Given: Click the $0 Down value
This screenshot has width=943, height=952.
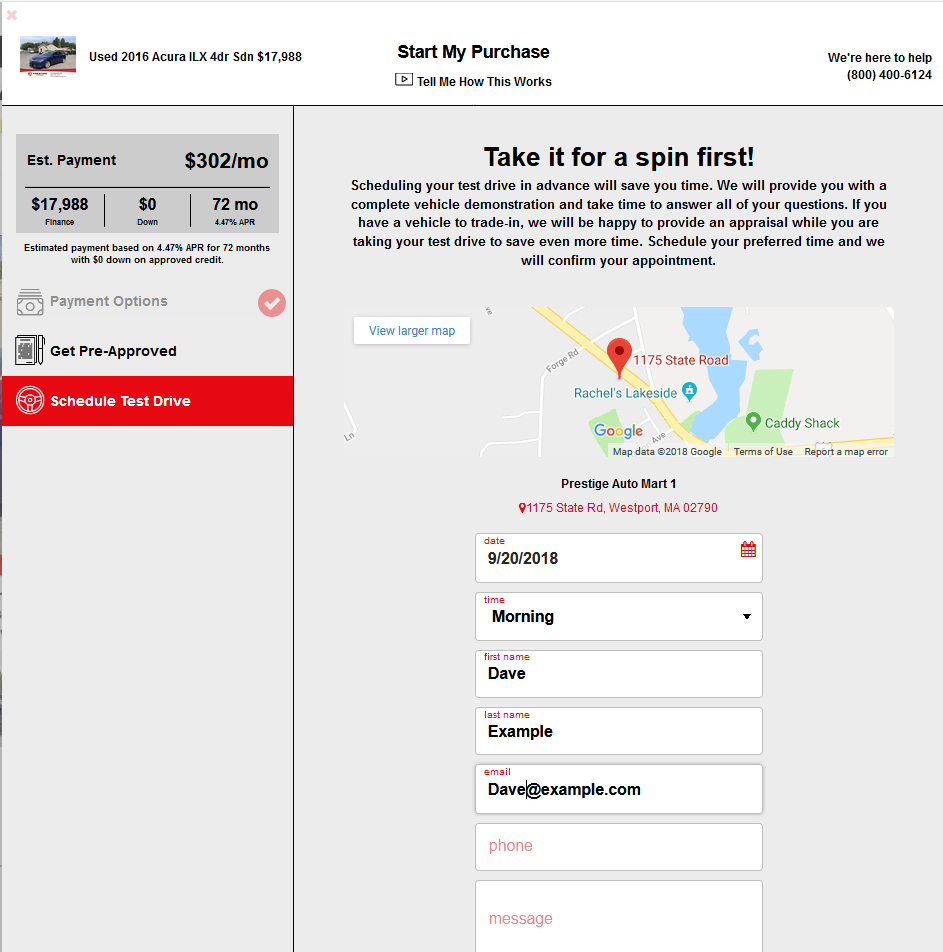Looking at the screenshot, I should coord(147,204).
